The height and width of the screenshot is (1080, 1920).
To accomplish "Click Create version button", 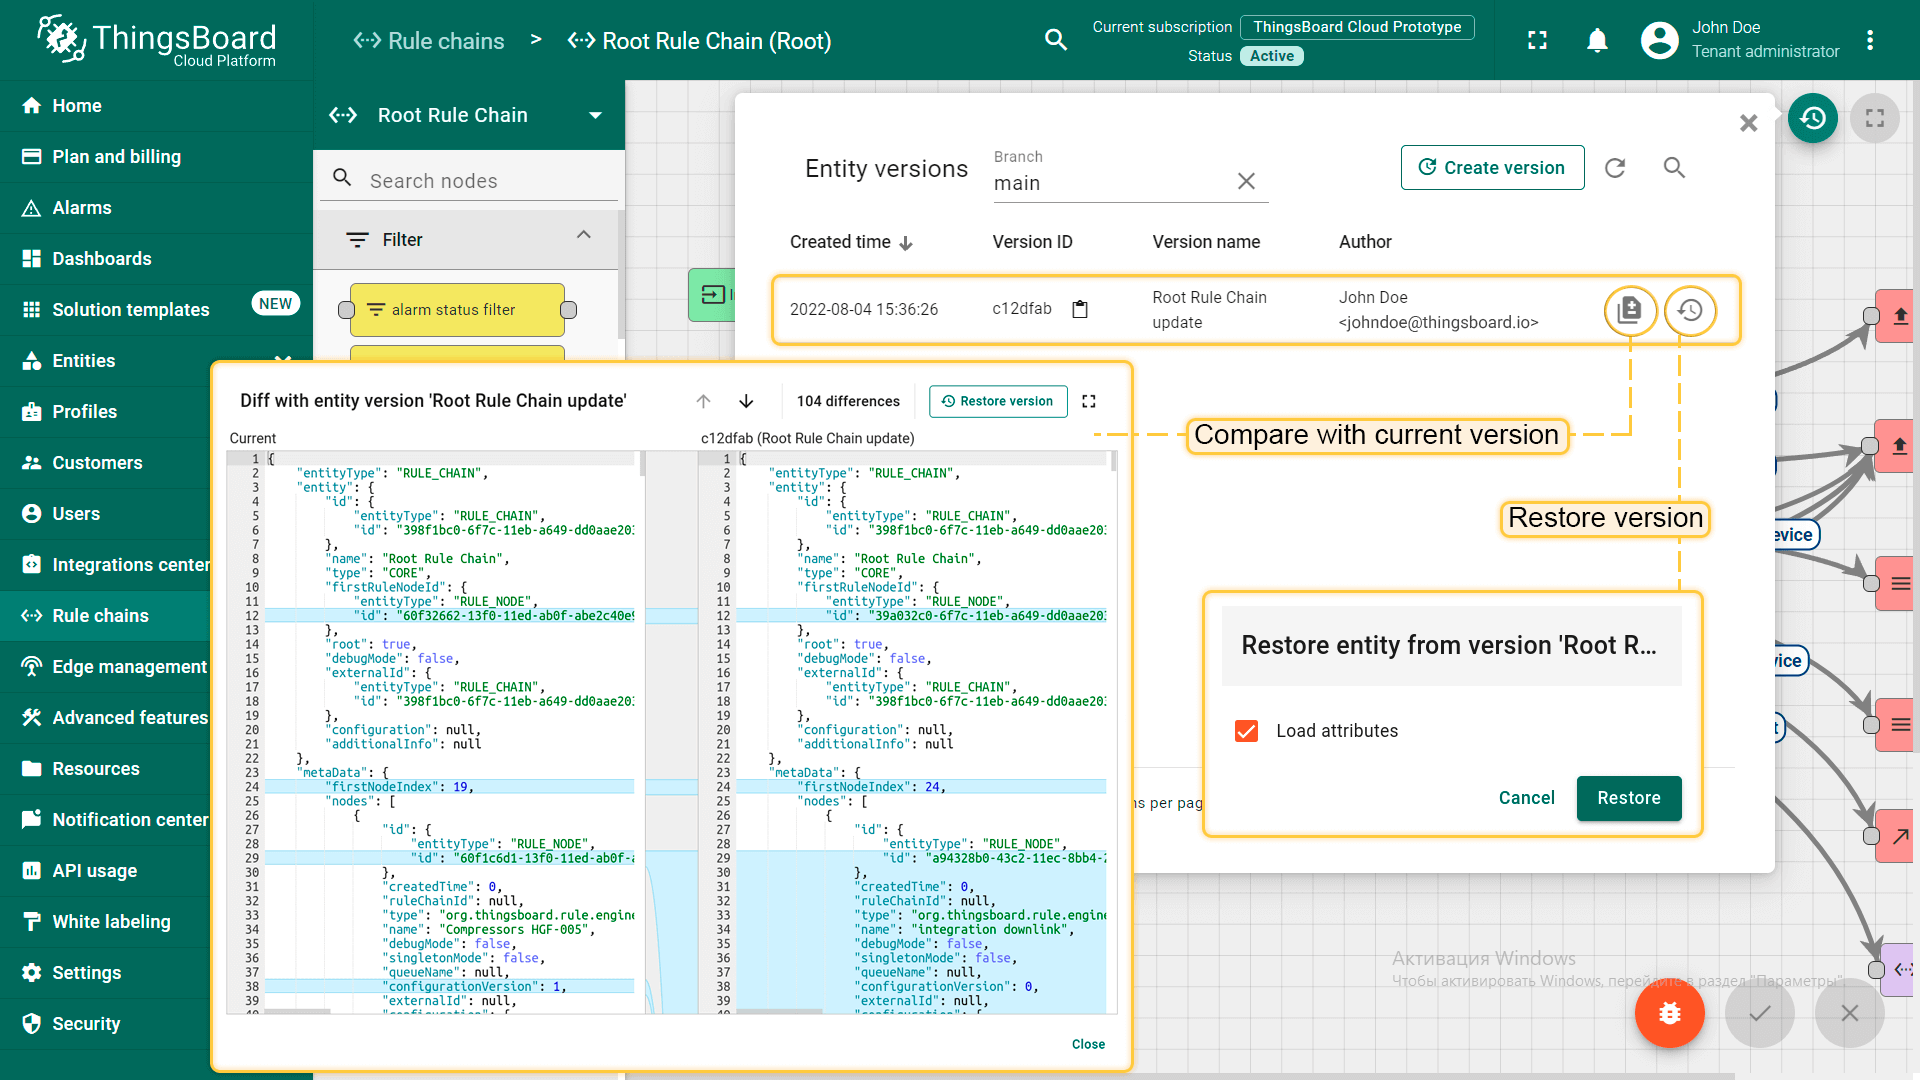I will click(x=1492, y=168).
